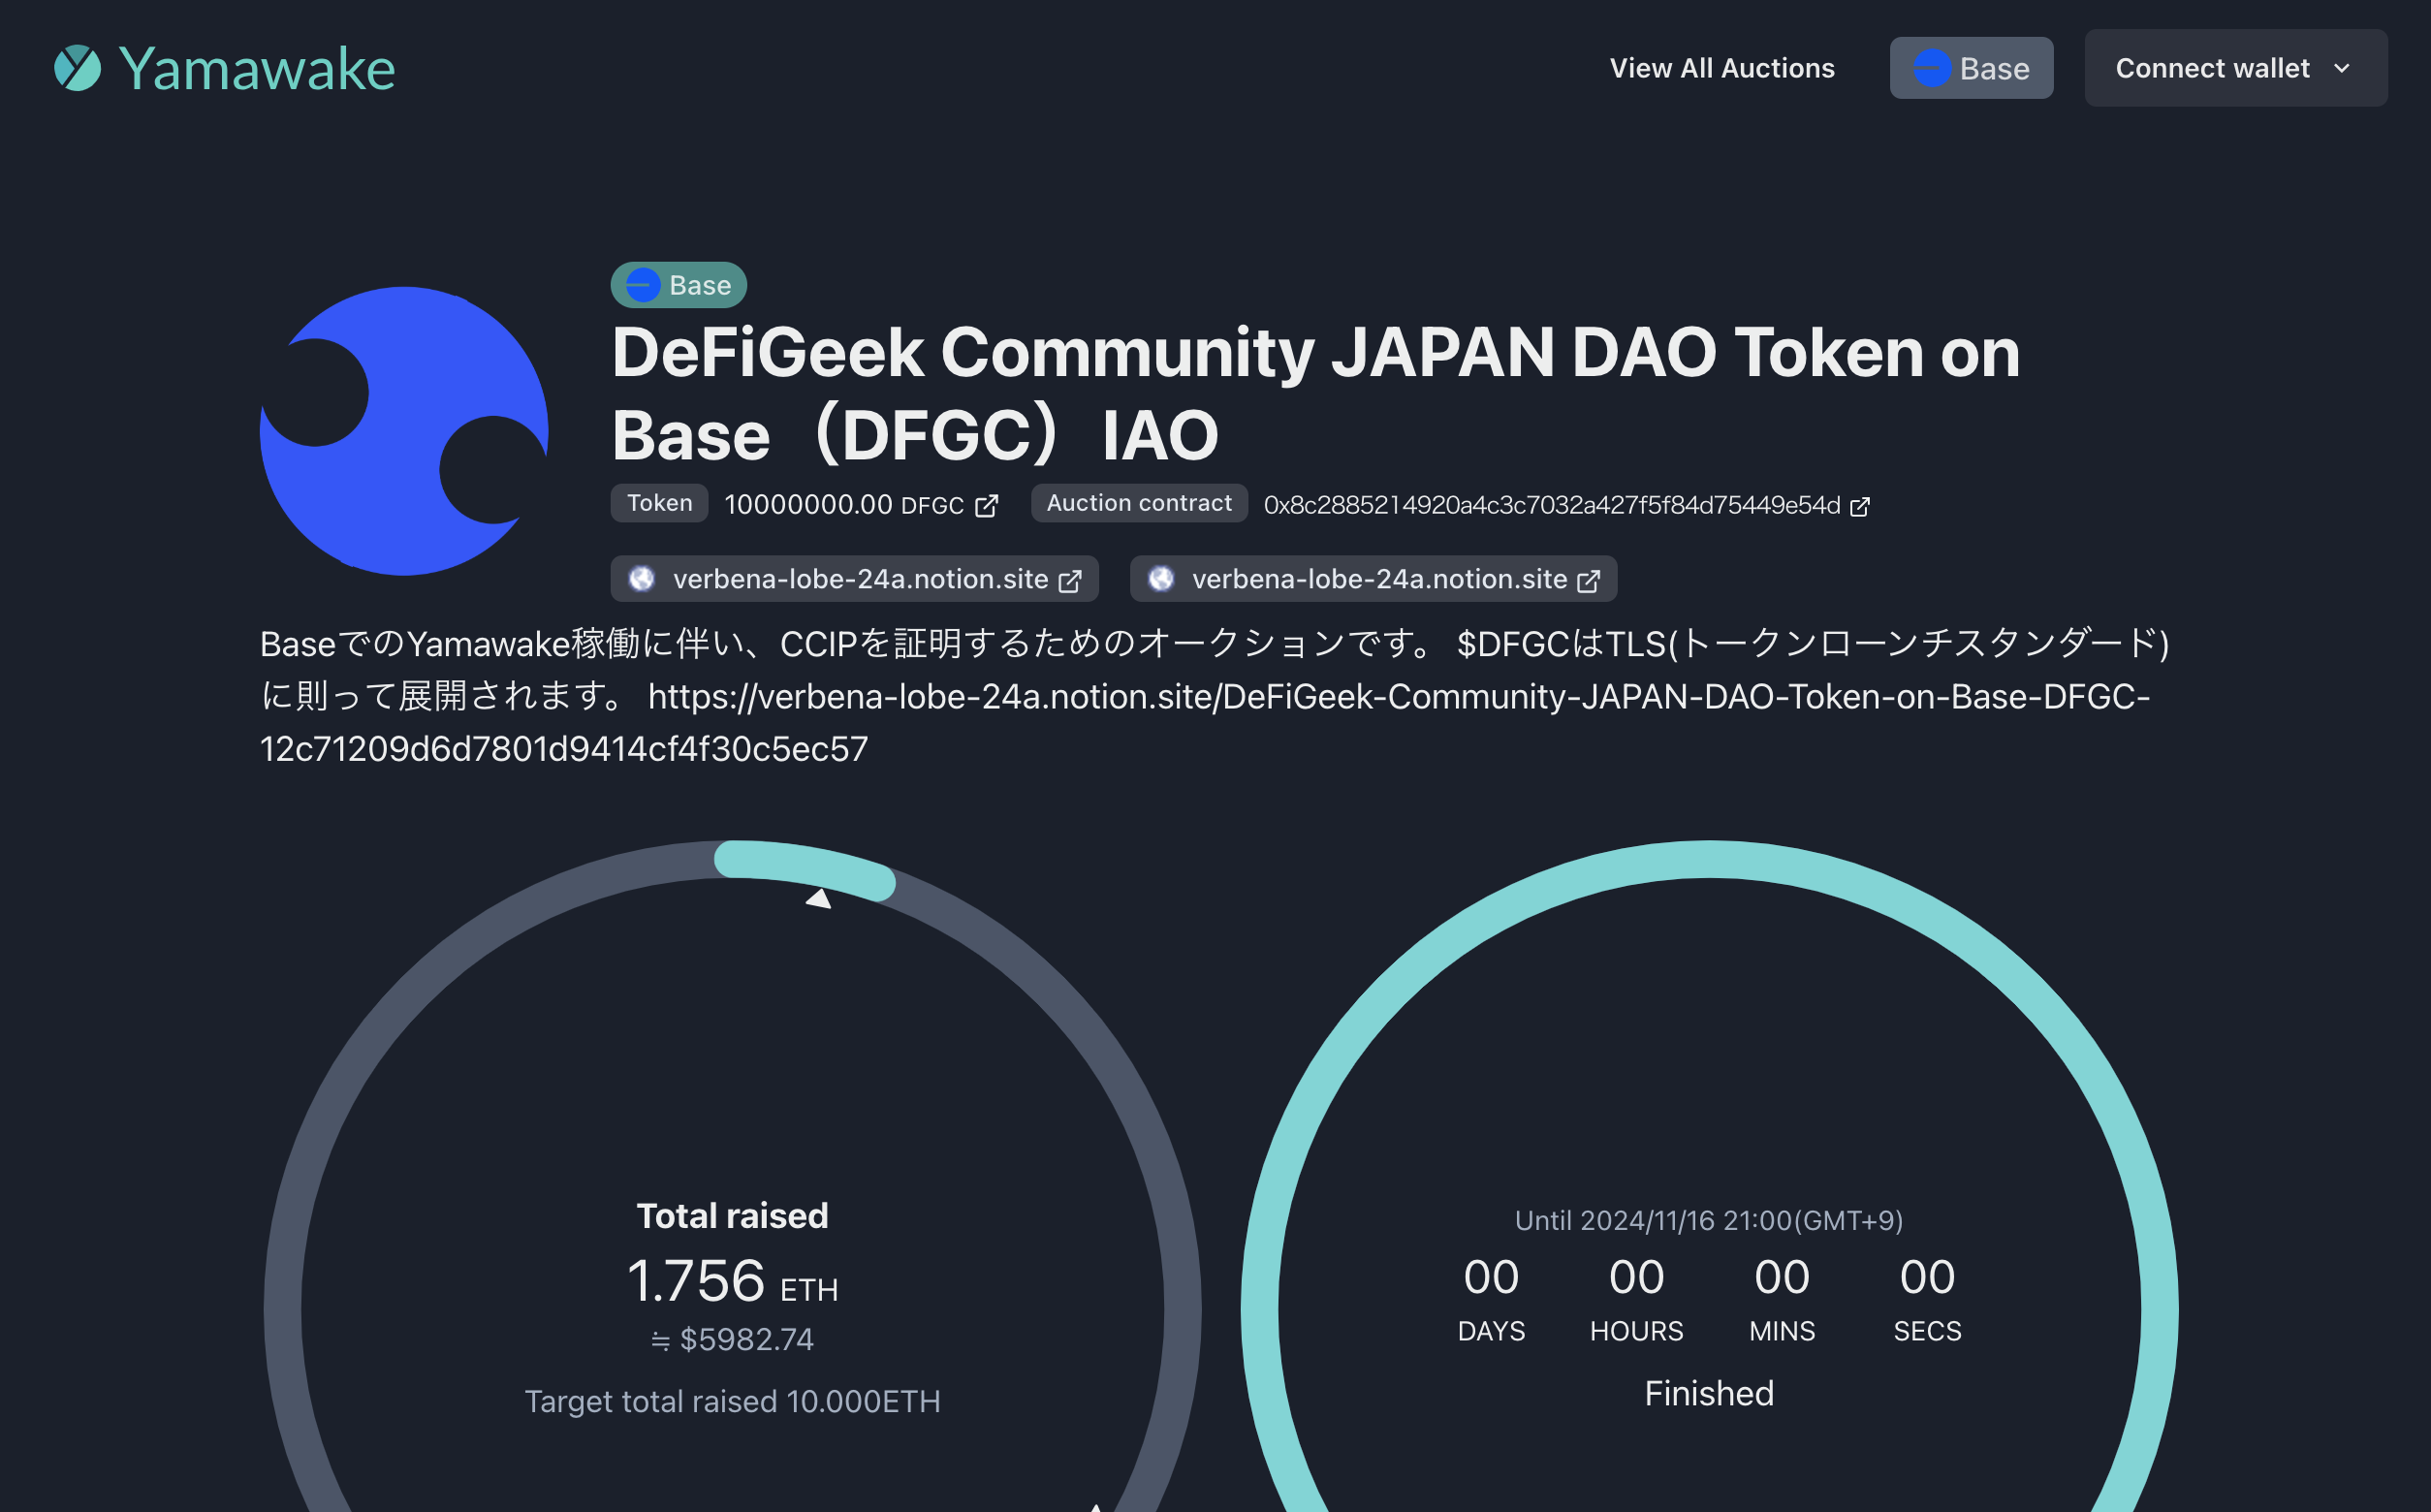Click the notion.site URL in description
This screenshot has width=2431, height=1512.
point(1205,722)
